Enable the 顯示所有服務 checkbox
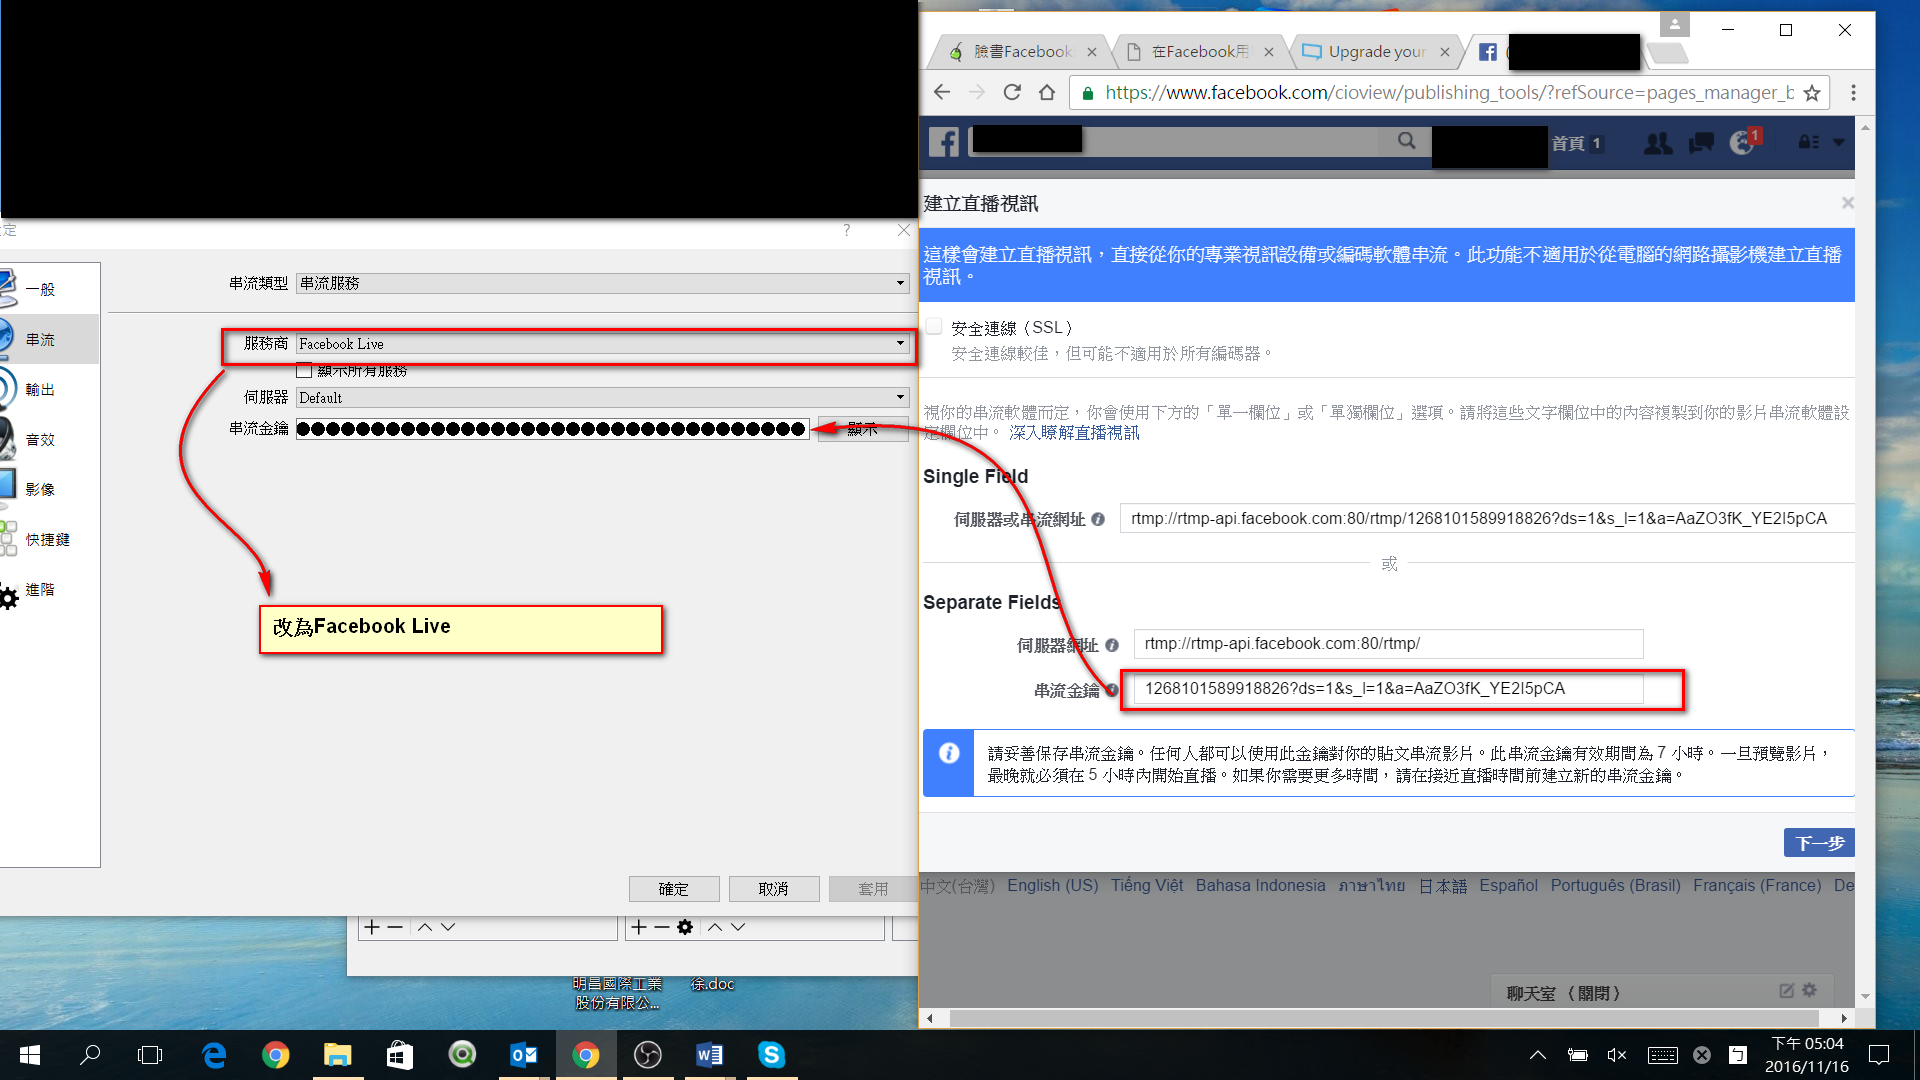Viewport: 1920px width, 1080px height. pyautogui.click(x=304, y=371)
